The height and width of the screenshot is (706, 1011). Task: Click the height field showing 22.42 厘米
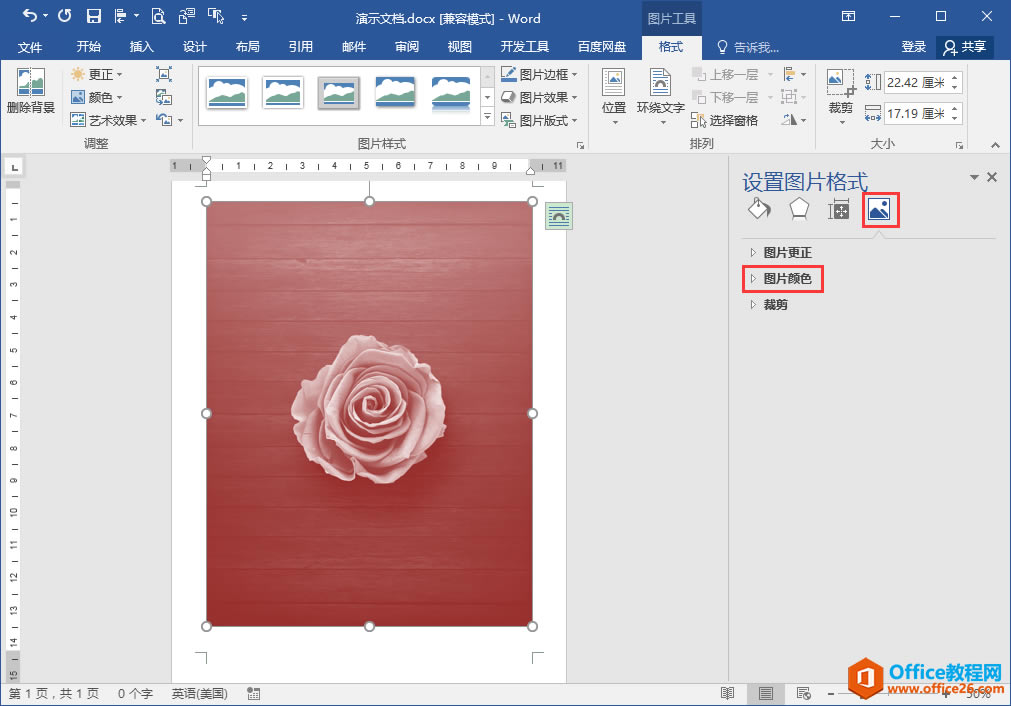pyautogui.click(x=916, y=83)
